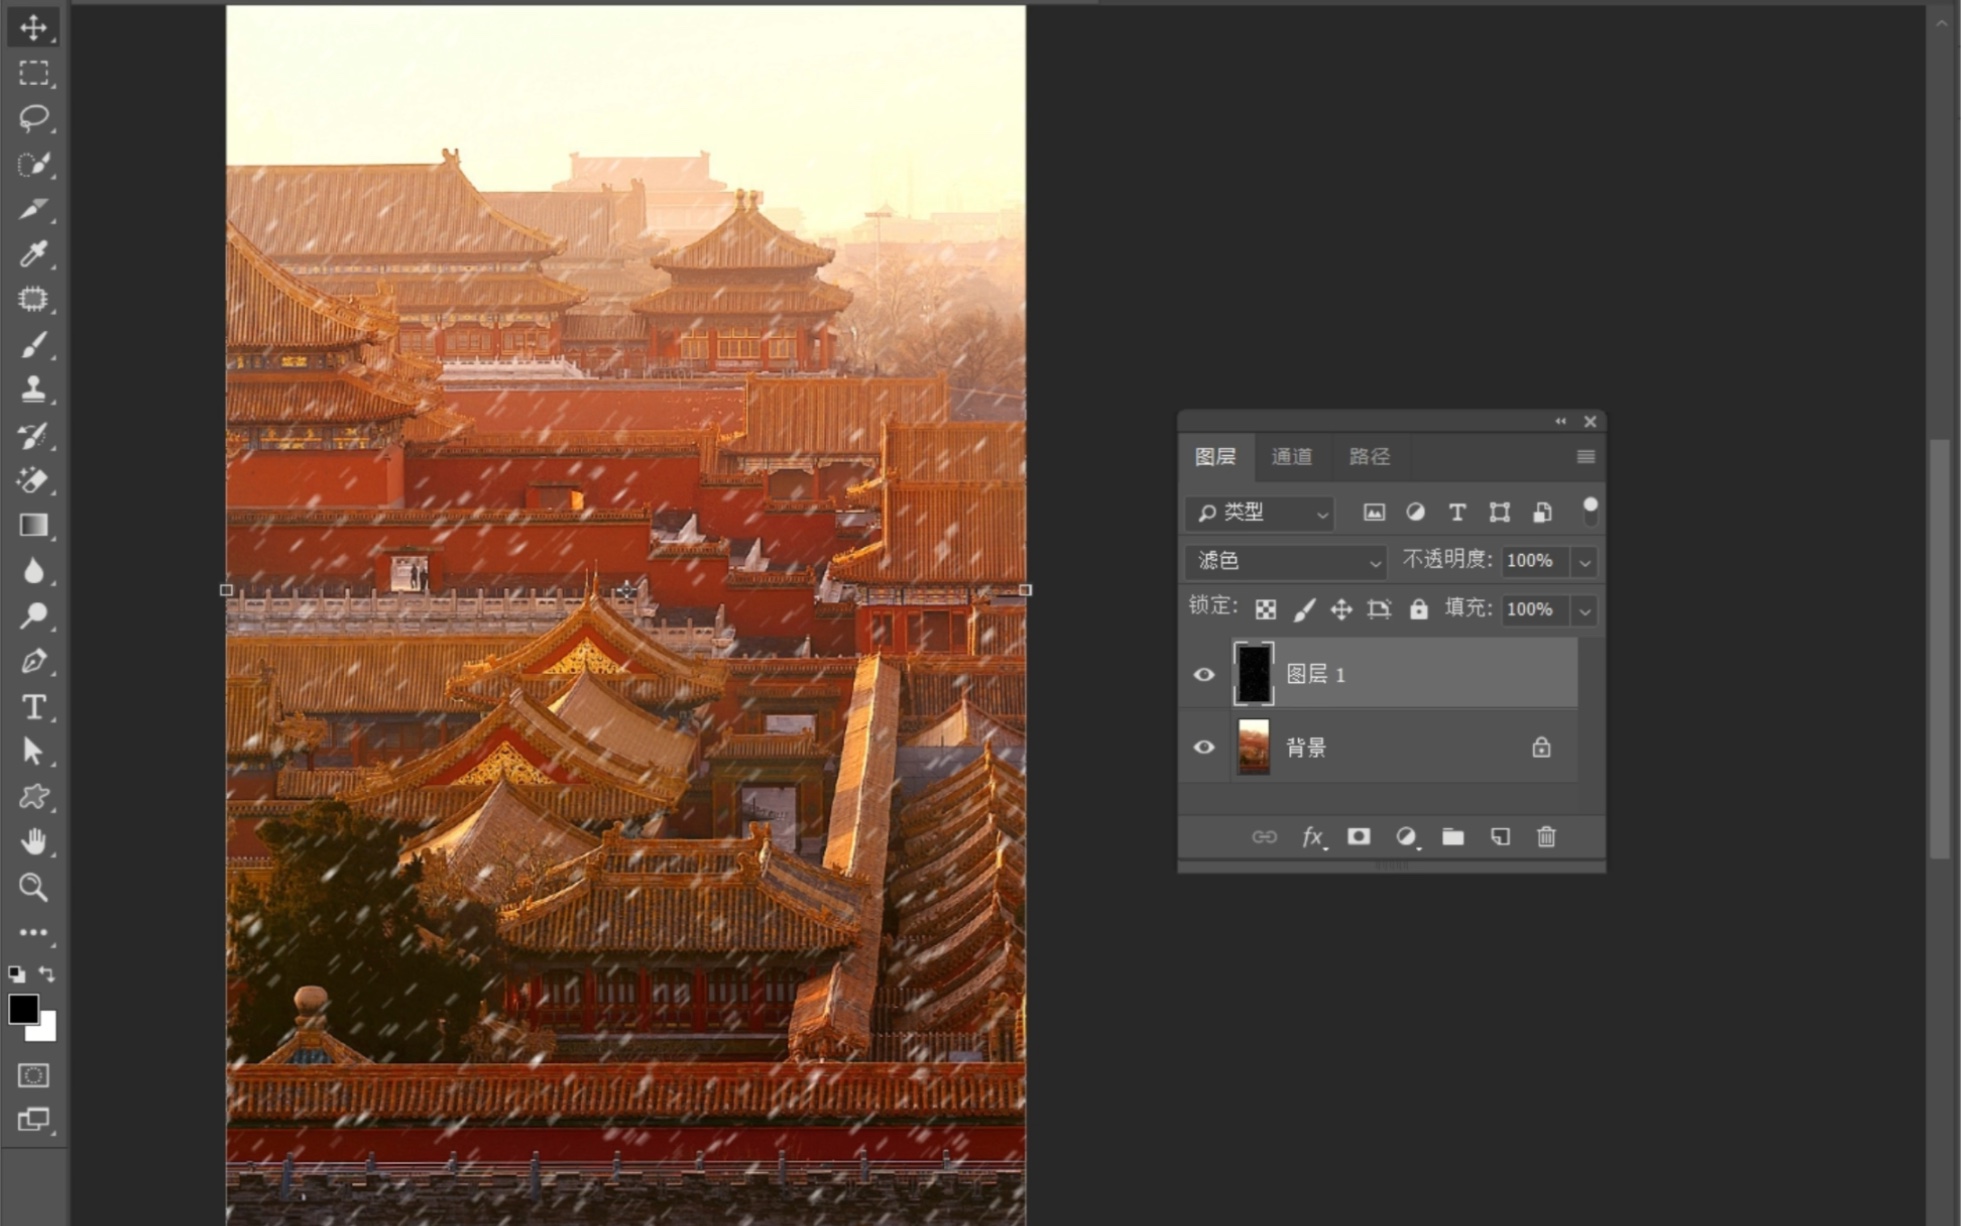This screenshot has width=1961, height=1226.
Task: Select the Eyedropper tool
Action: coord(33,254)
